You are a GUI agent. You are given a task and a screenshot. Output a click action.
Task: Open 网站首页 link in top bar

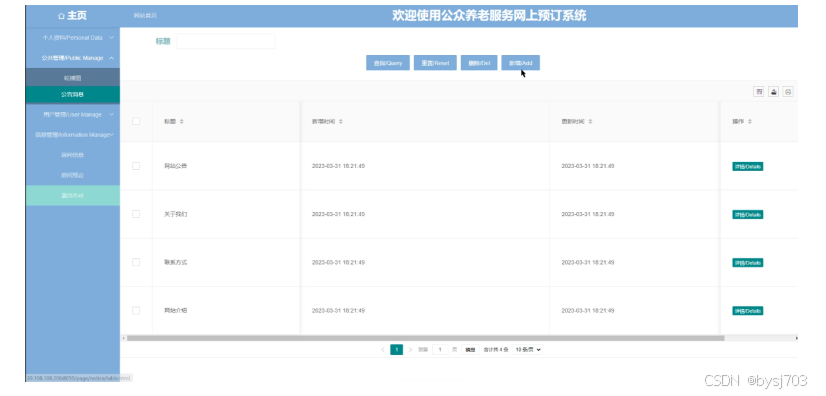click(x=145, y=16)
